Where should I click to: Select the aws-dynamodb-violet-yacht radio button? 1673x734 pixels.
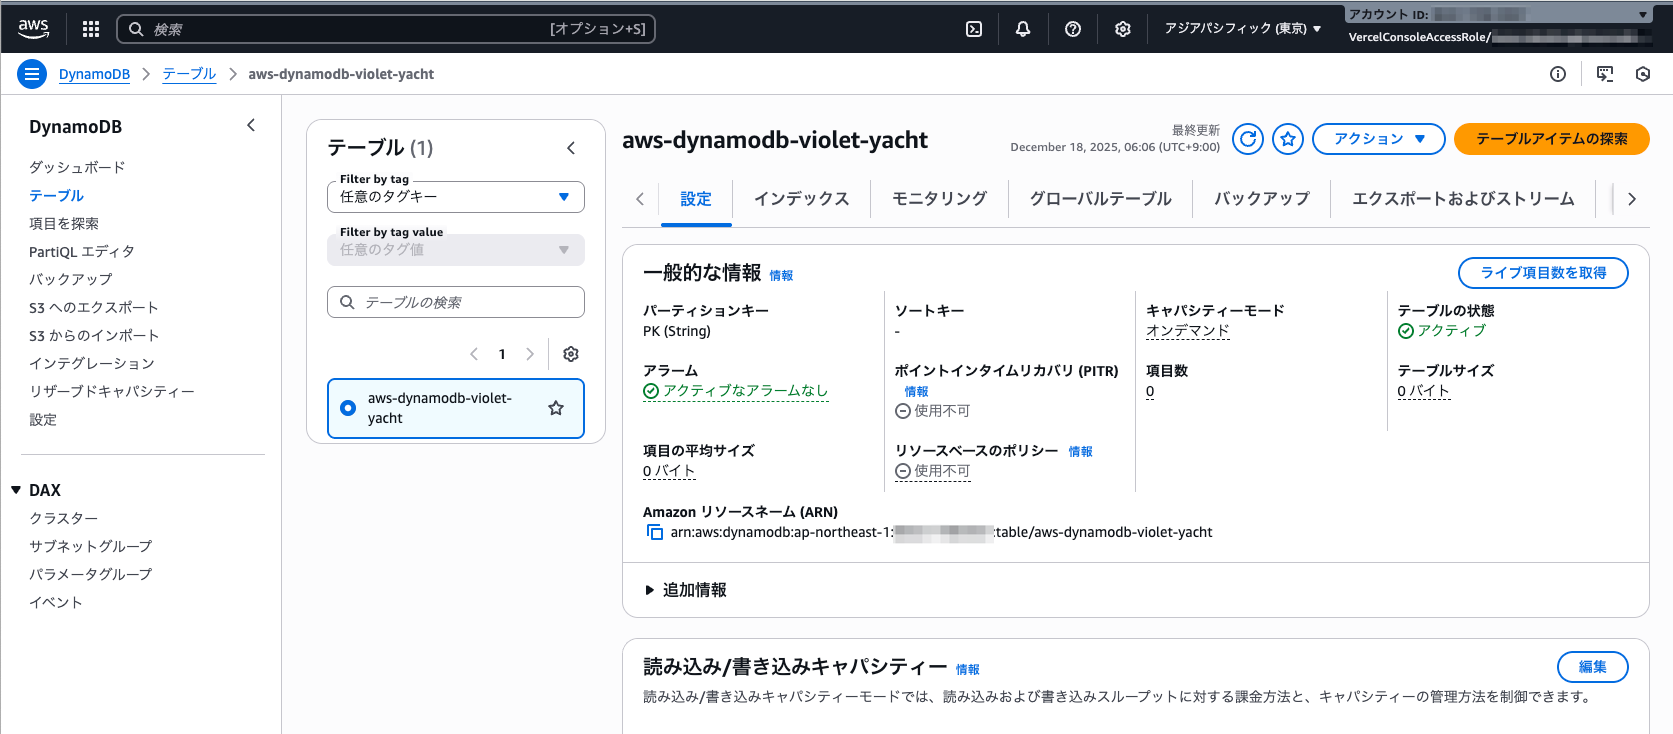click(348, 408)
